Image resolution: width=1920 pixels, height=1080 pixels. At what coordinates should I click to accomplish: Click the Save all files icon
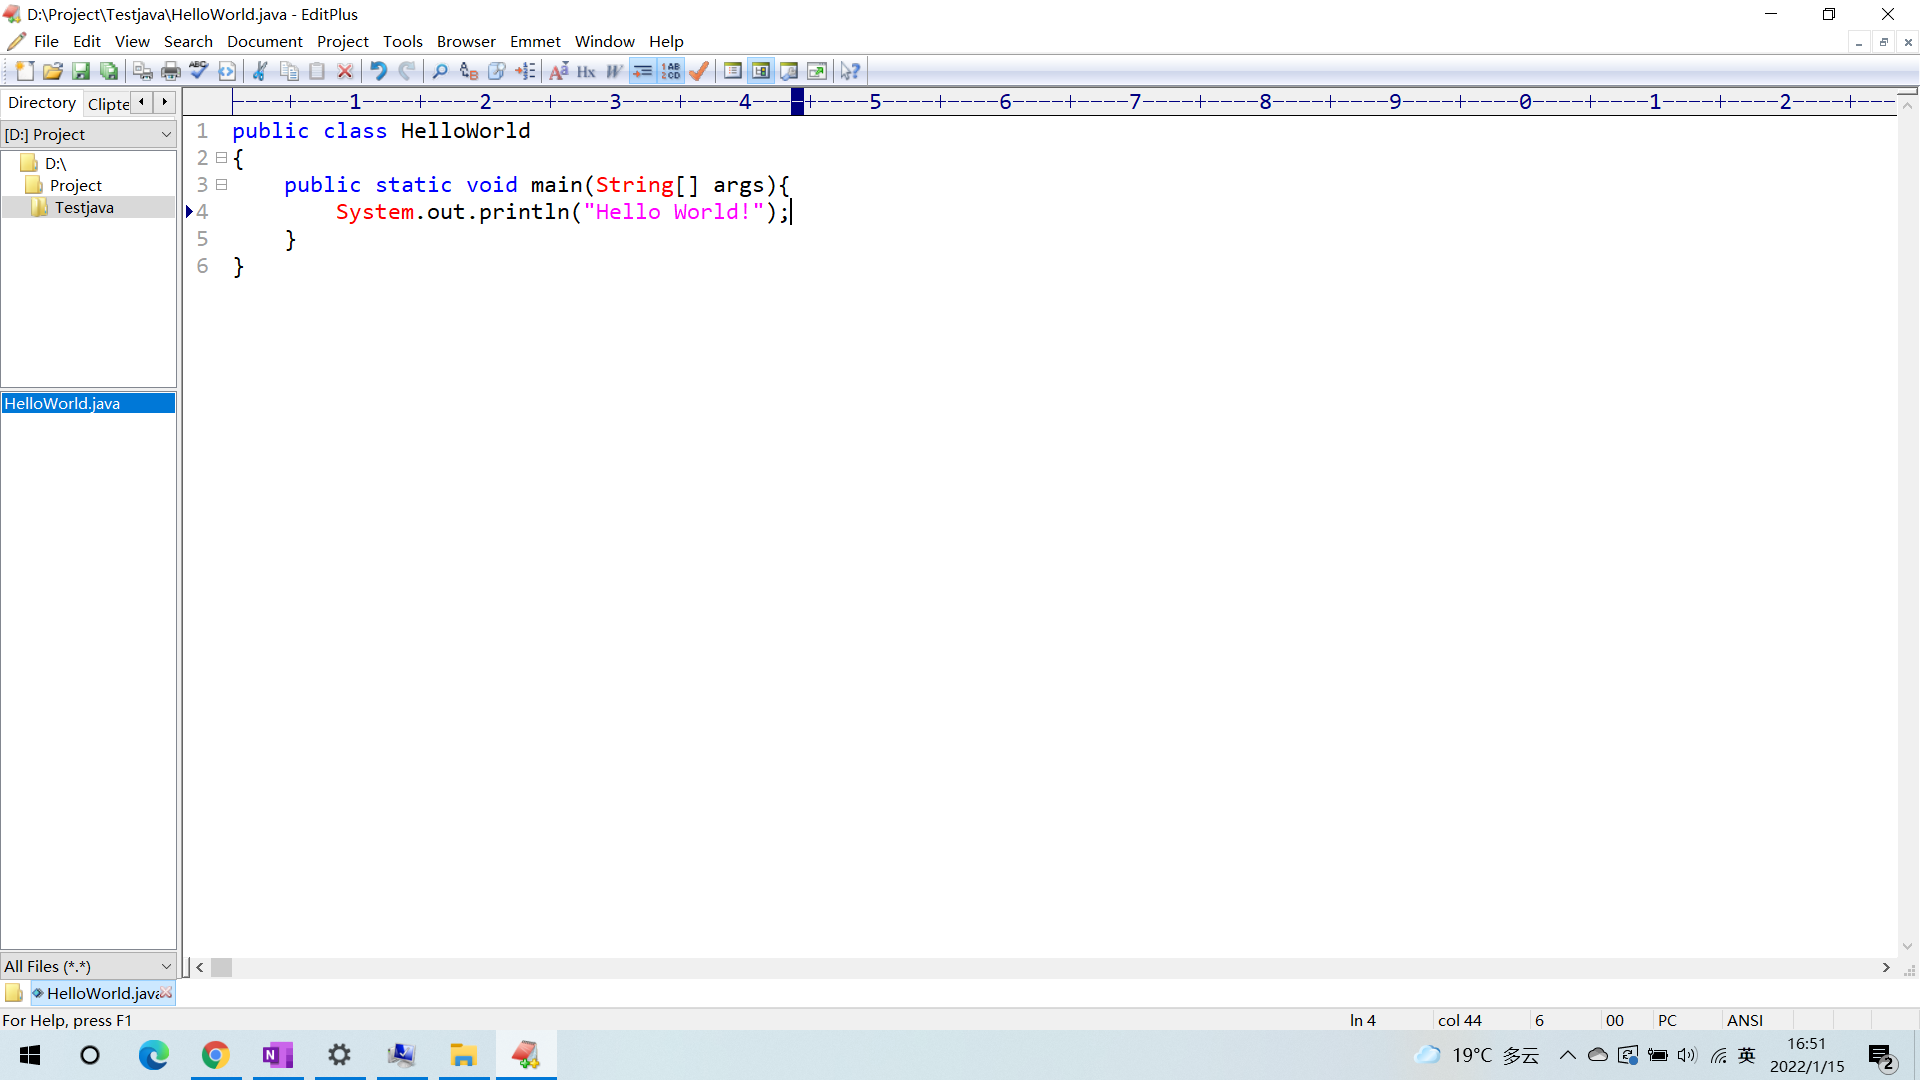click(x=109, y=71)
